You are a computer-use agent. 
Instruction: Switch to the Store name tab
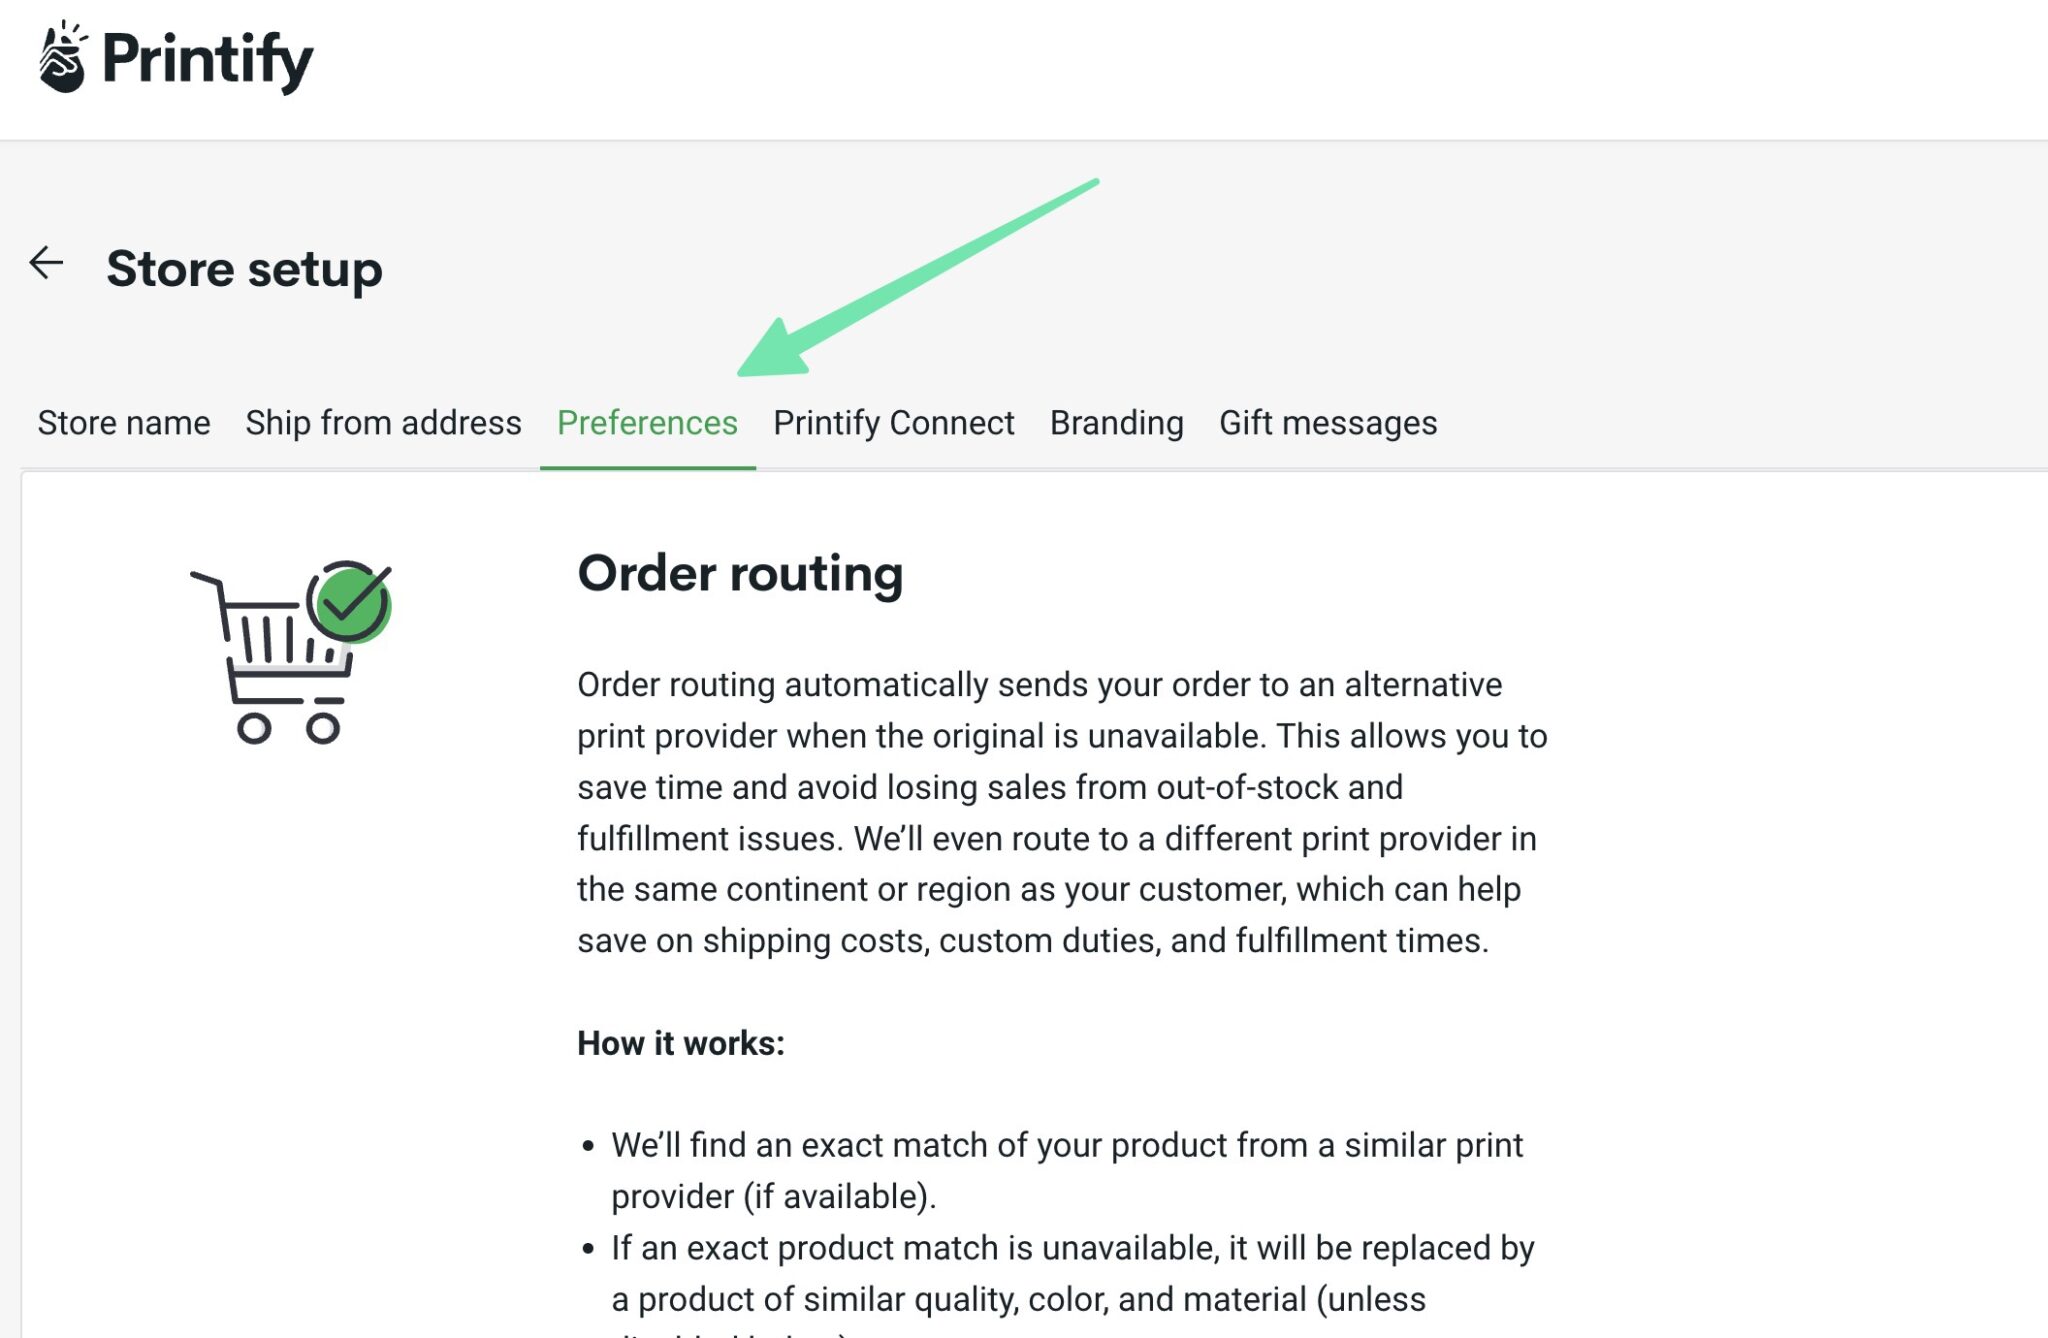click(123, 422)
